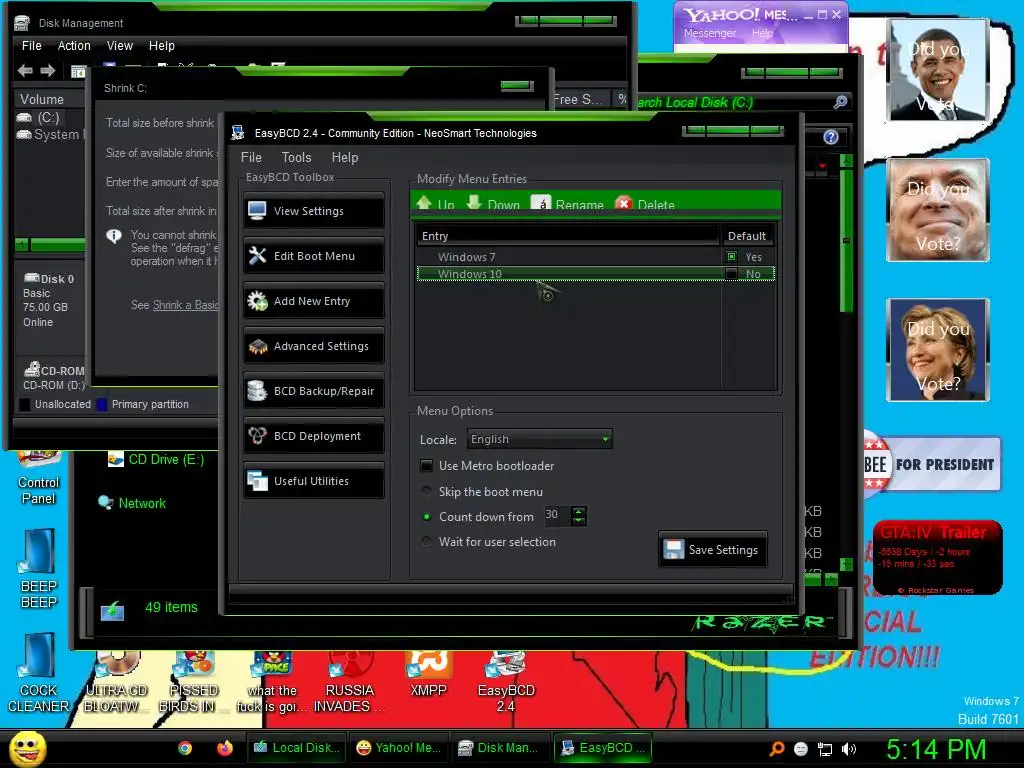The height and width of the screenshot is (768, 1024).
Task: Rename the selected boot entry
Action: 568,204
